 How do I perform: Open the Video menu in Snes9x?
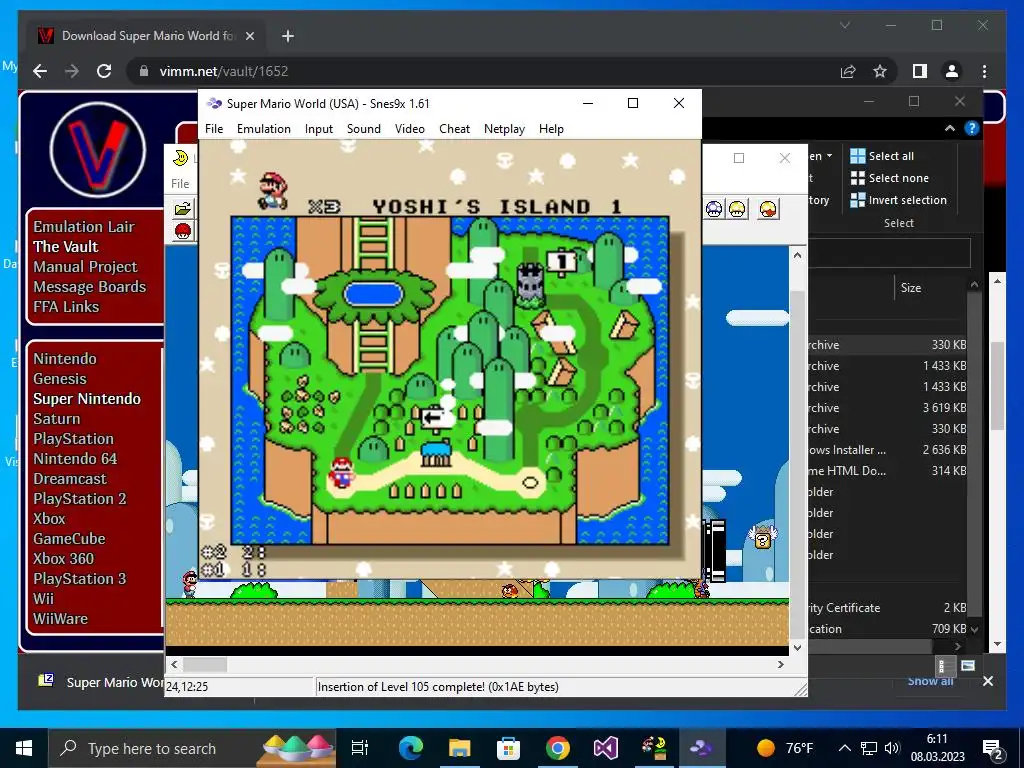click(409, 129)
